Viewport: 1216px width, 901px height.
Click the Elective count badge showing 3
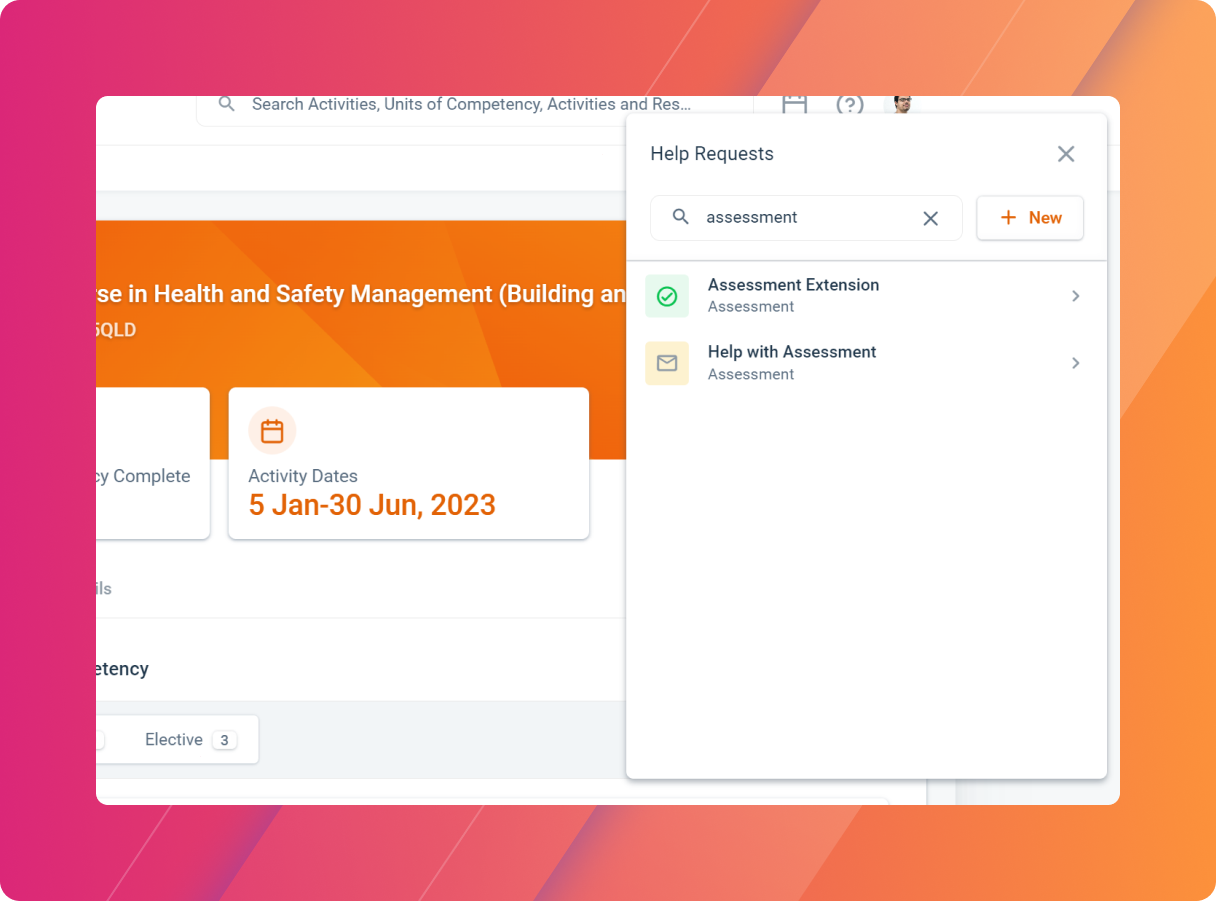point(224,740)
